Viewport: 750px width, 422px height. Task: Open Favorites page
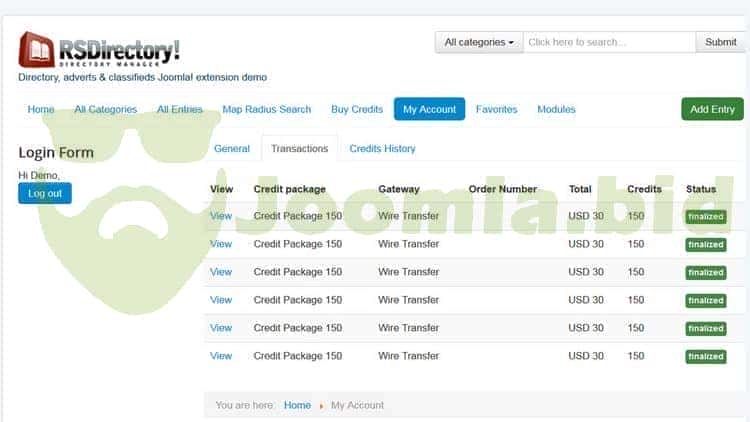tap(496, 109)
